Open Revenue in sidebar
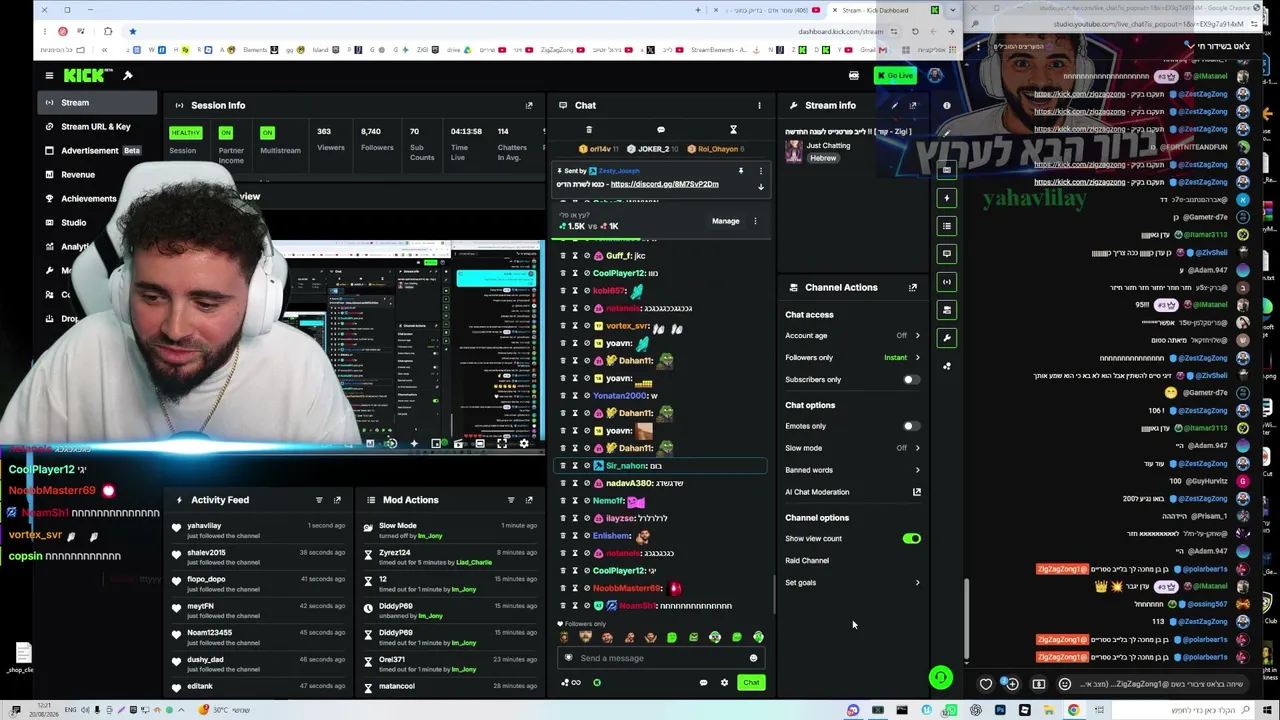Screen dimensions: 1280x720 [98, 175]
